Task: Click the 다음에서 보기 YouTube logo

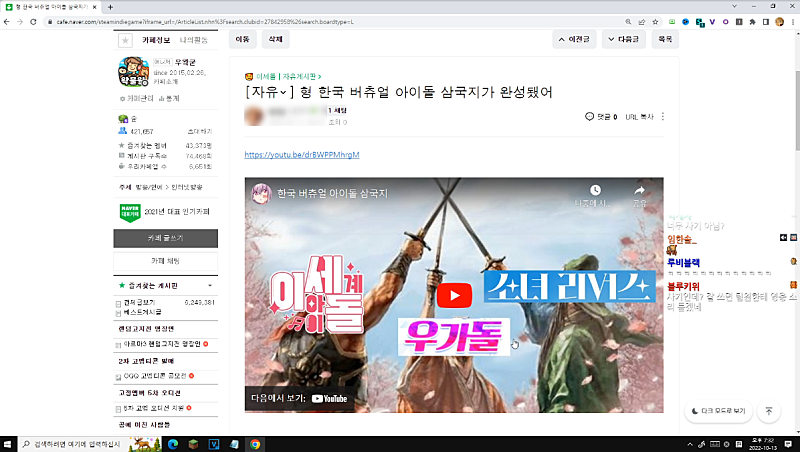Action: coord(330,399)
